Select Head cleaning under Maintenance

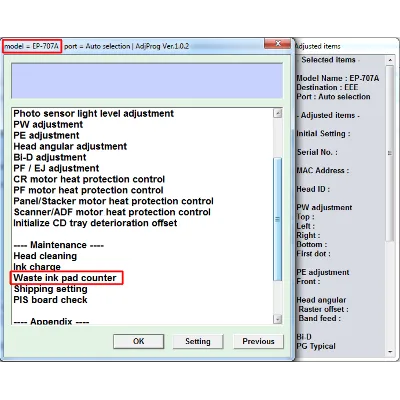pos(45,256)
